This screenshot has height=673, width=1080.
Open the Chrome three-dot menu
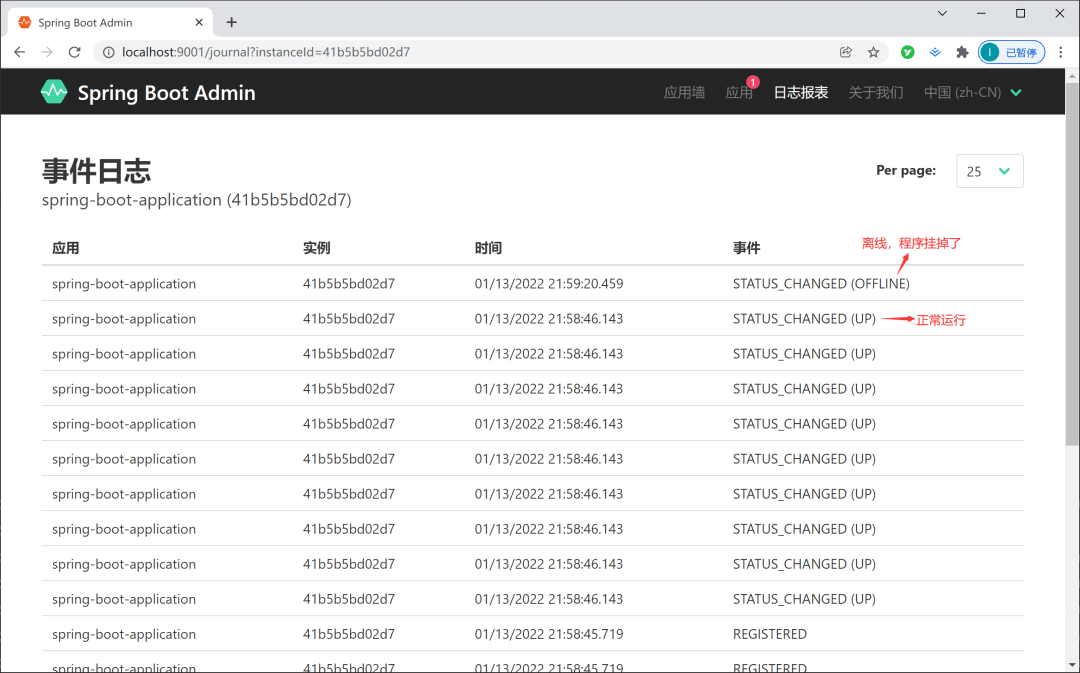pyautogui.click(x=1061, y=52)
